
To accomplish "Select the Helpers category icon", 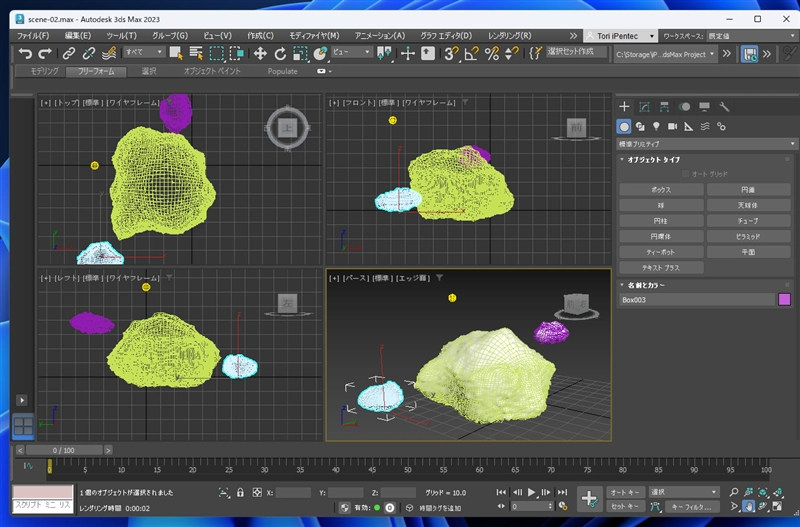I will (x=688, y=126).
